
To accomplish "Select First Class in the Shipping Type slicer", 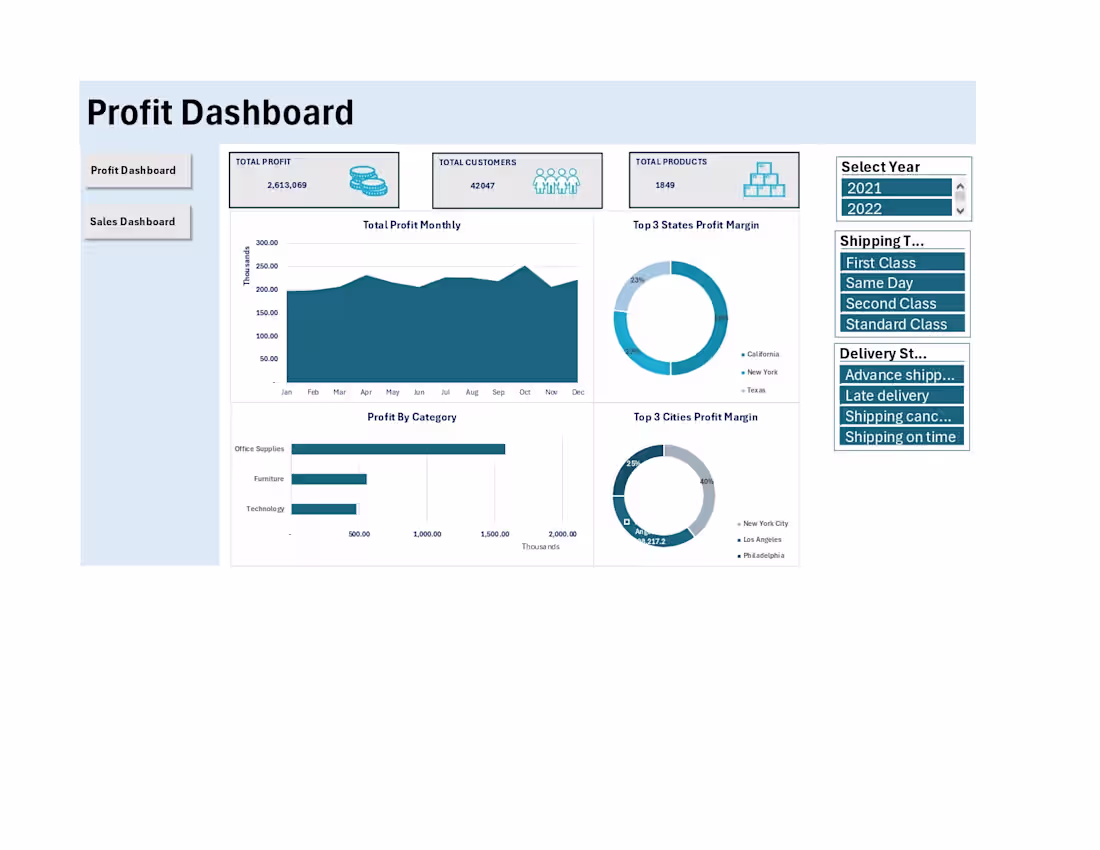I will click(x=901, y=262).
